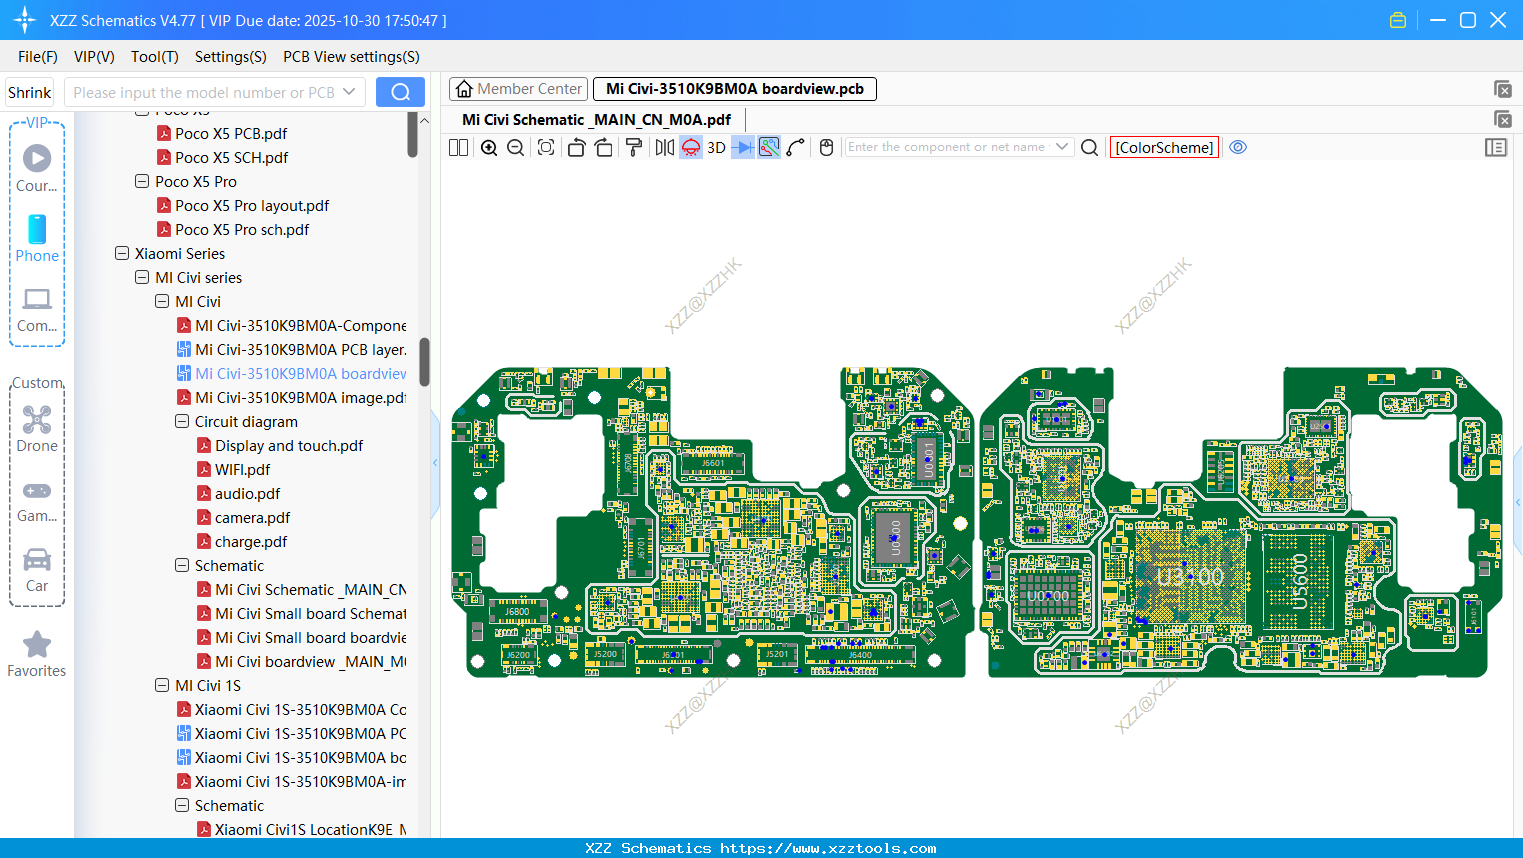Viewport: 1523px width, 858px height.
Task: Click the rotate right icon on the toolbar
Action: pyautogui.click(x=603, y=147)
